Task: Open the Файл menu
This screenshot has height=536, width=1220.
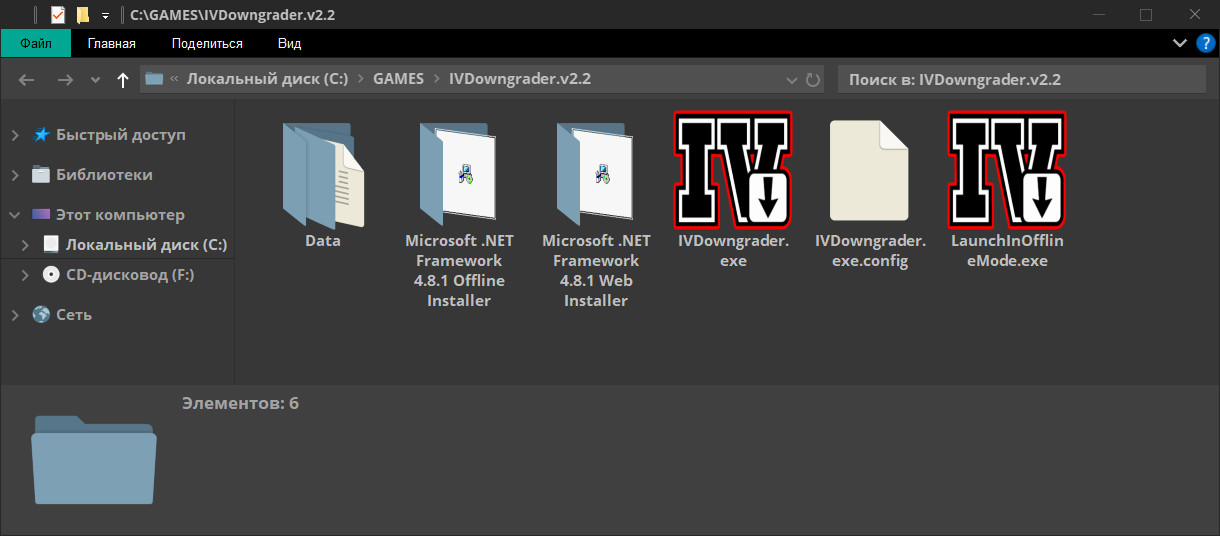Action: 36,43
